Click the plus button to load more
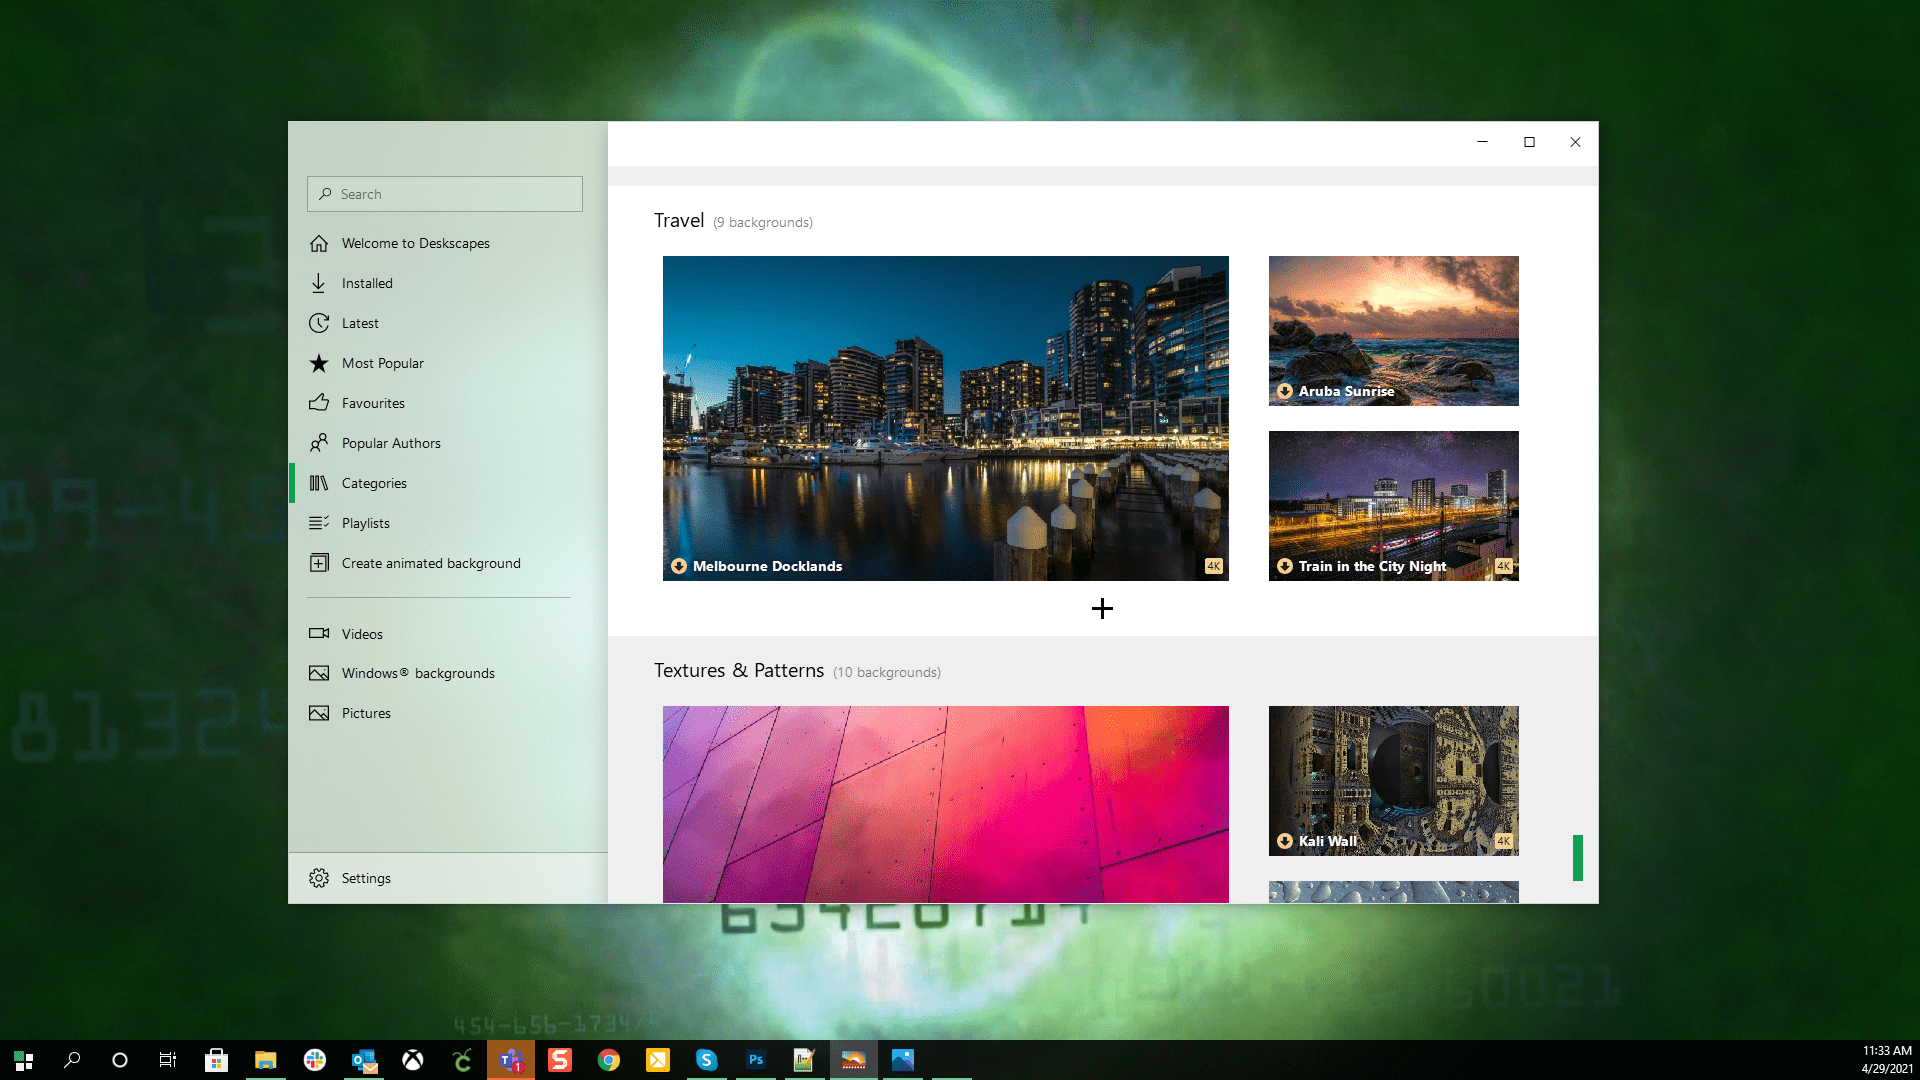The width and height of the screenshot is (1920, 1080). (1101, 608)
